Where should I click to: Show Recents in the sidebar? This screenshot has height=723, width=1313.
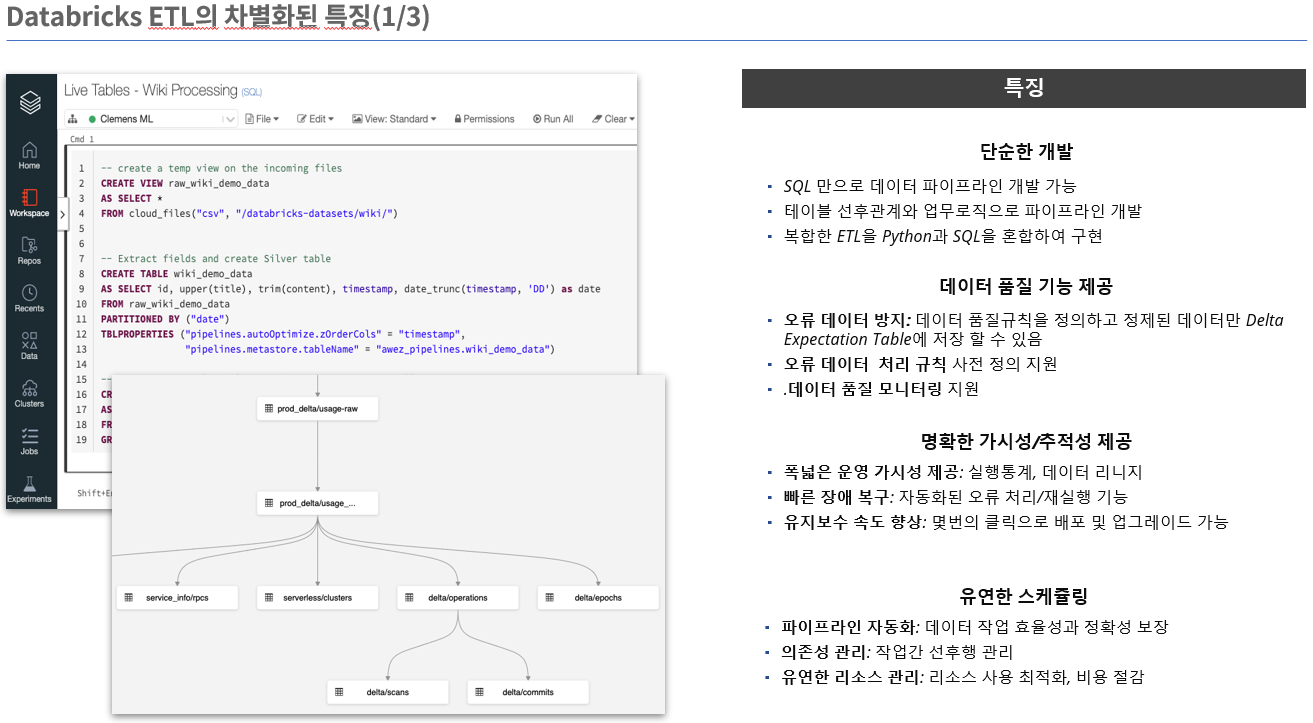(x=30, y=298)
